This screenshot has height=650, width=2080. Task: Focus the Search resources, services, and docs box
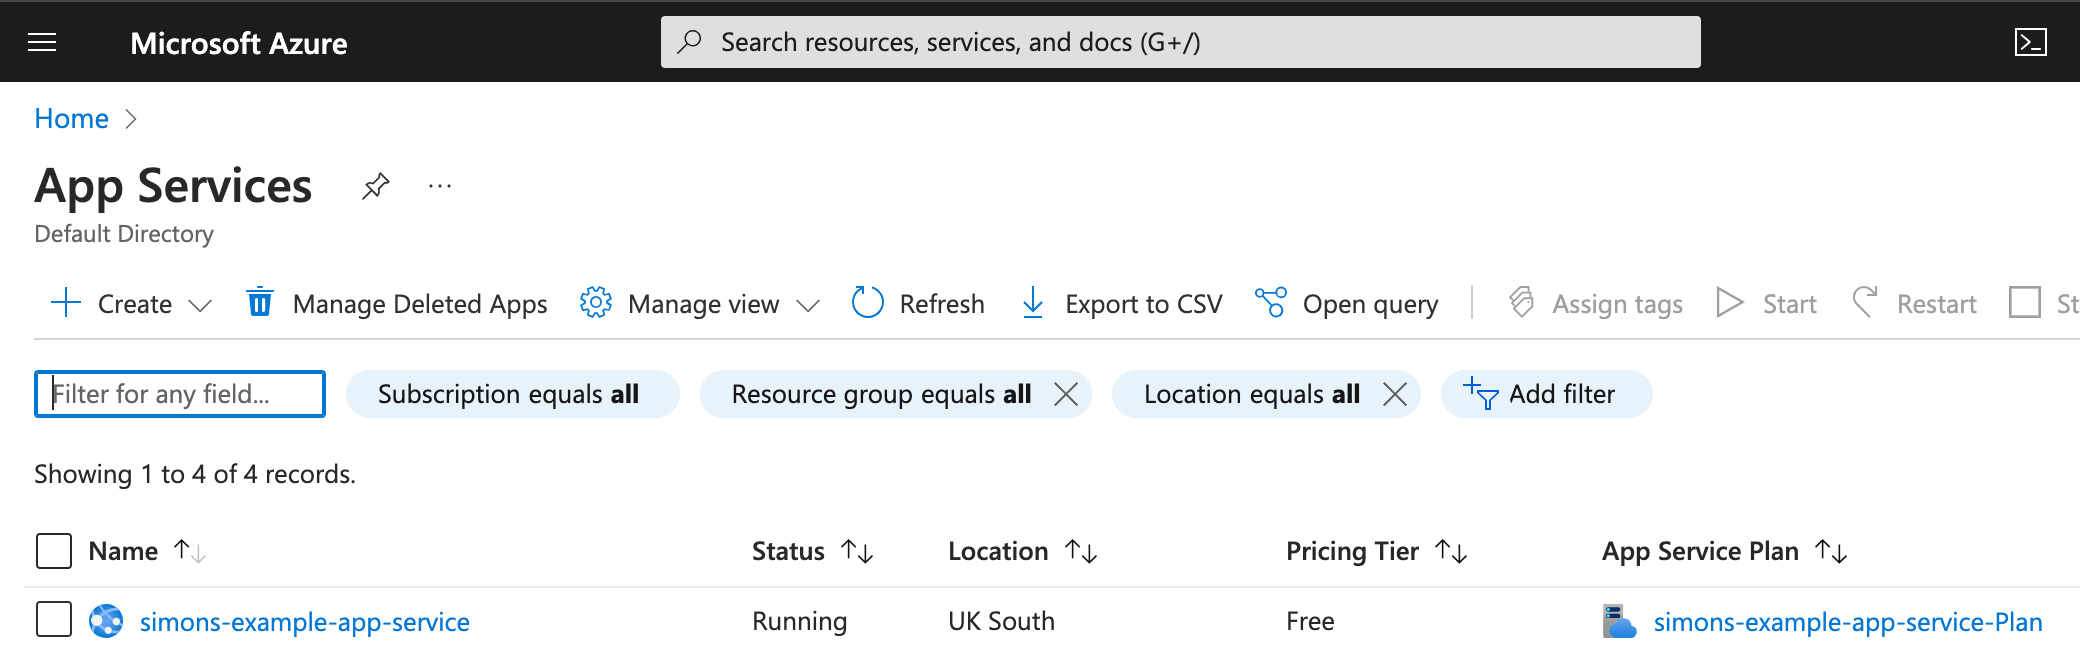click(1180, 42)
